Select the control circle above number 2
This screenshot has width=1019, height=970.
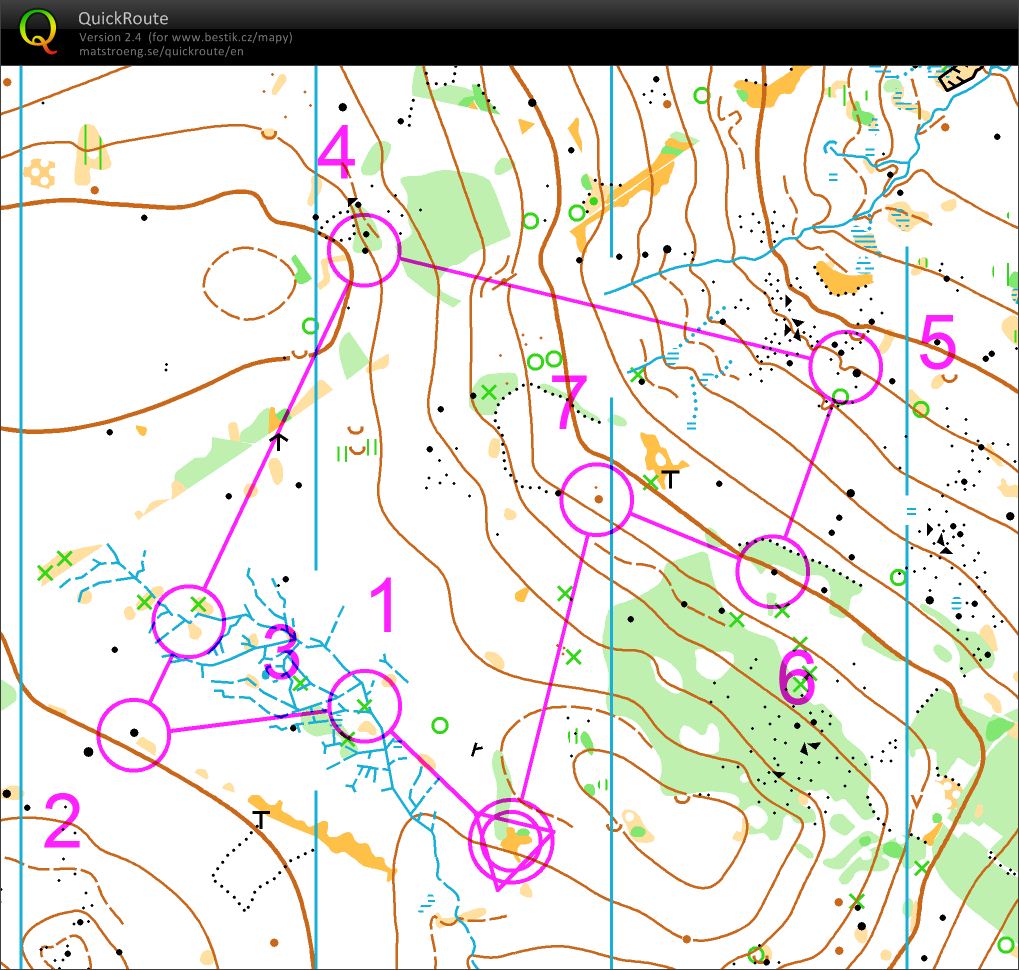(x=133, y=734)
